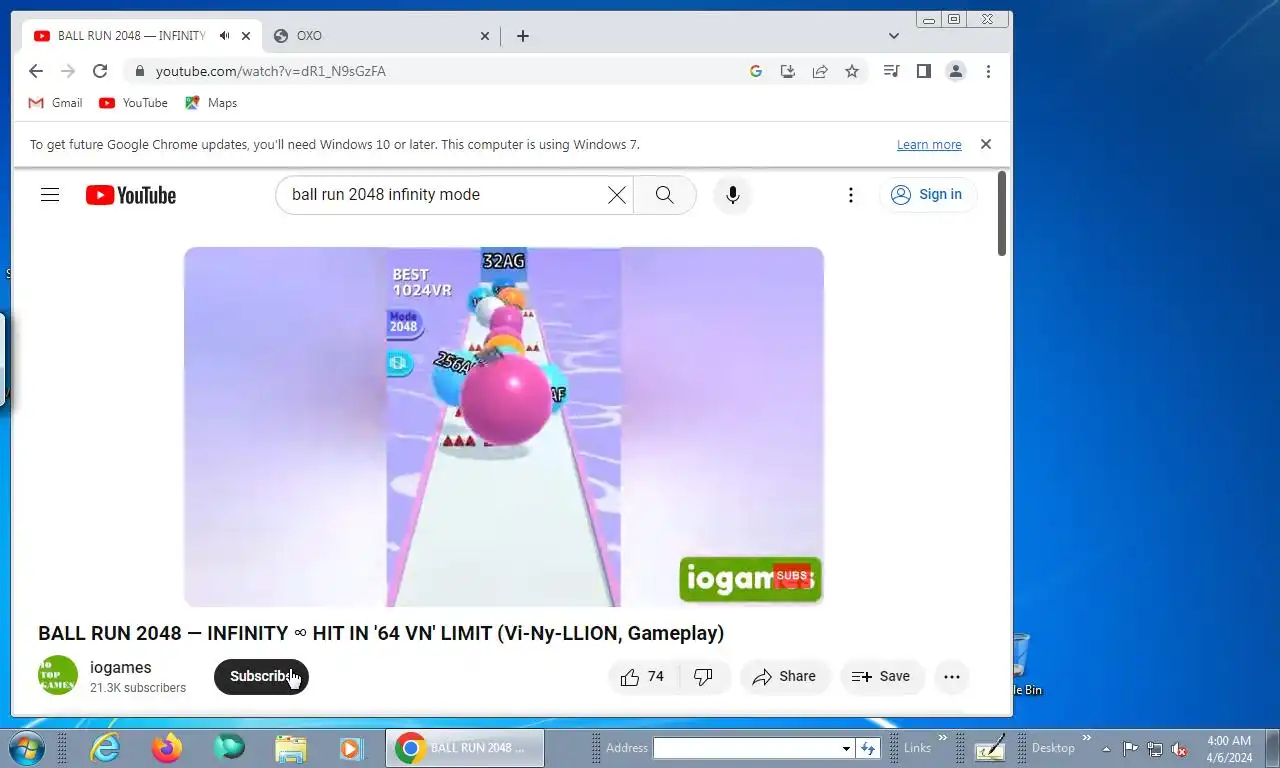
Task: Click the video player area
Action: (504, 427)
